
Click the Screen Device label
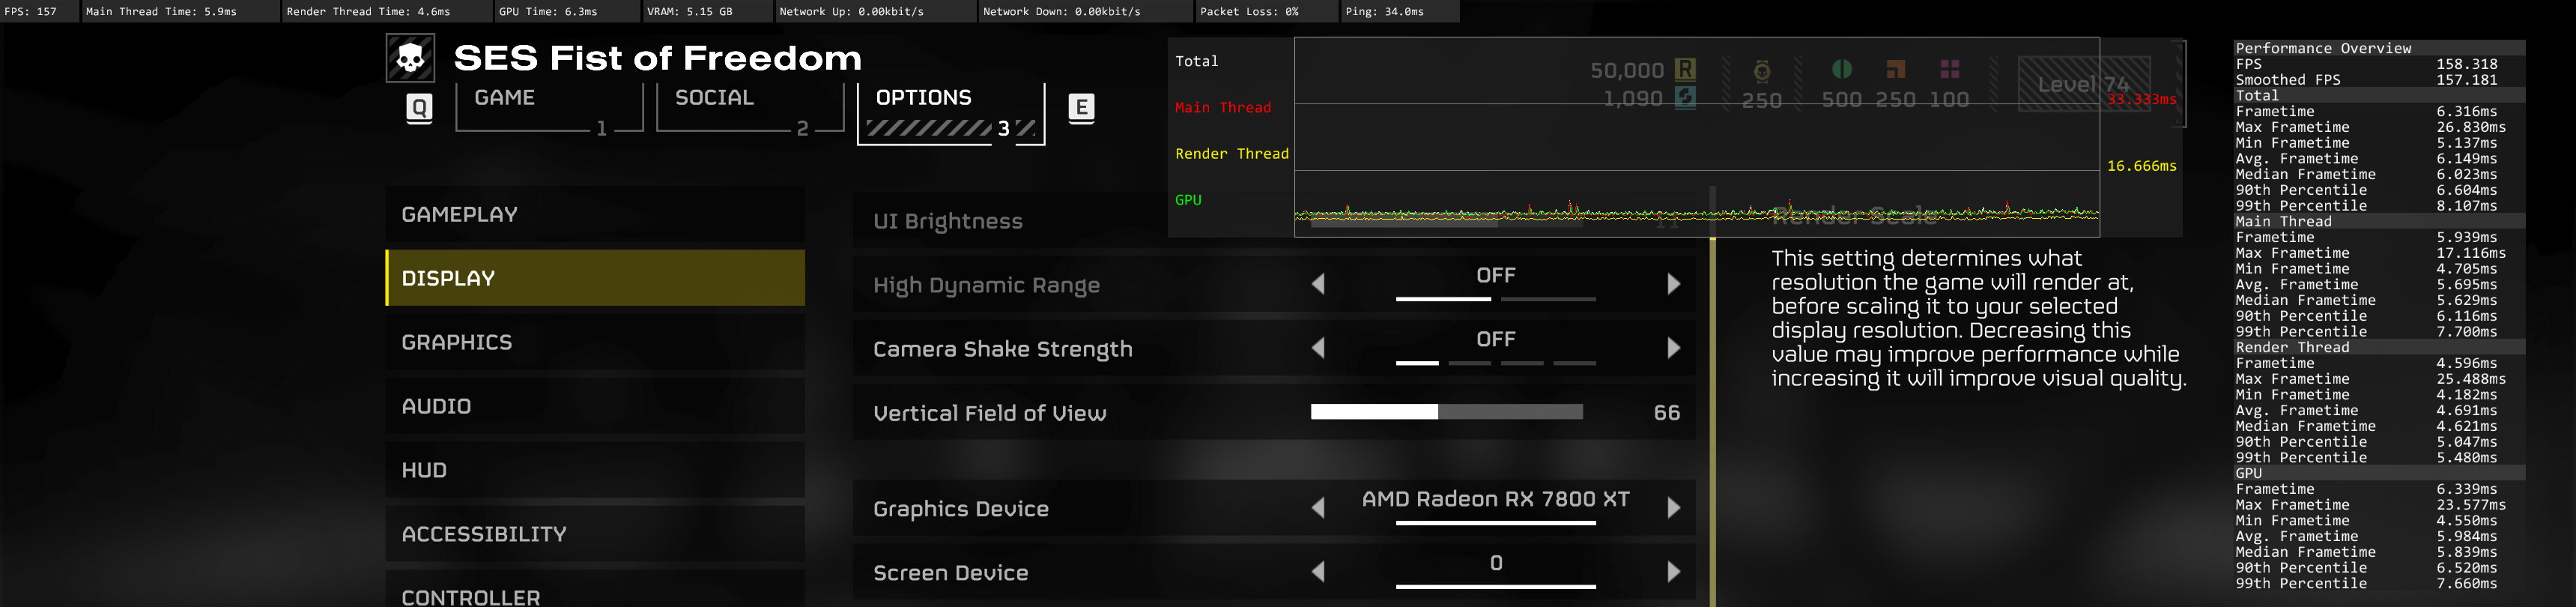[x=950, y=573]
